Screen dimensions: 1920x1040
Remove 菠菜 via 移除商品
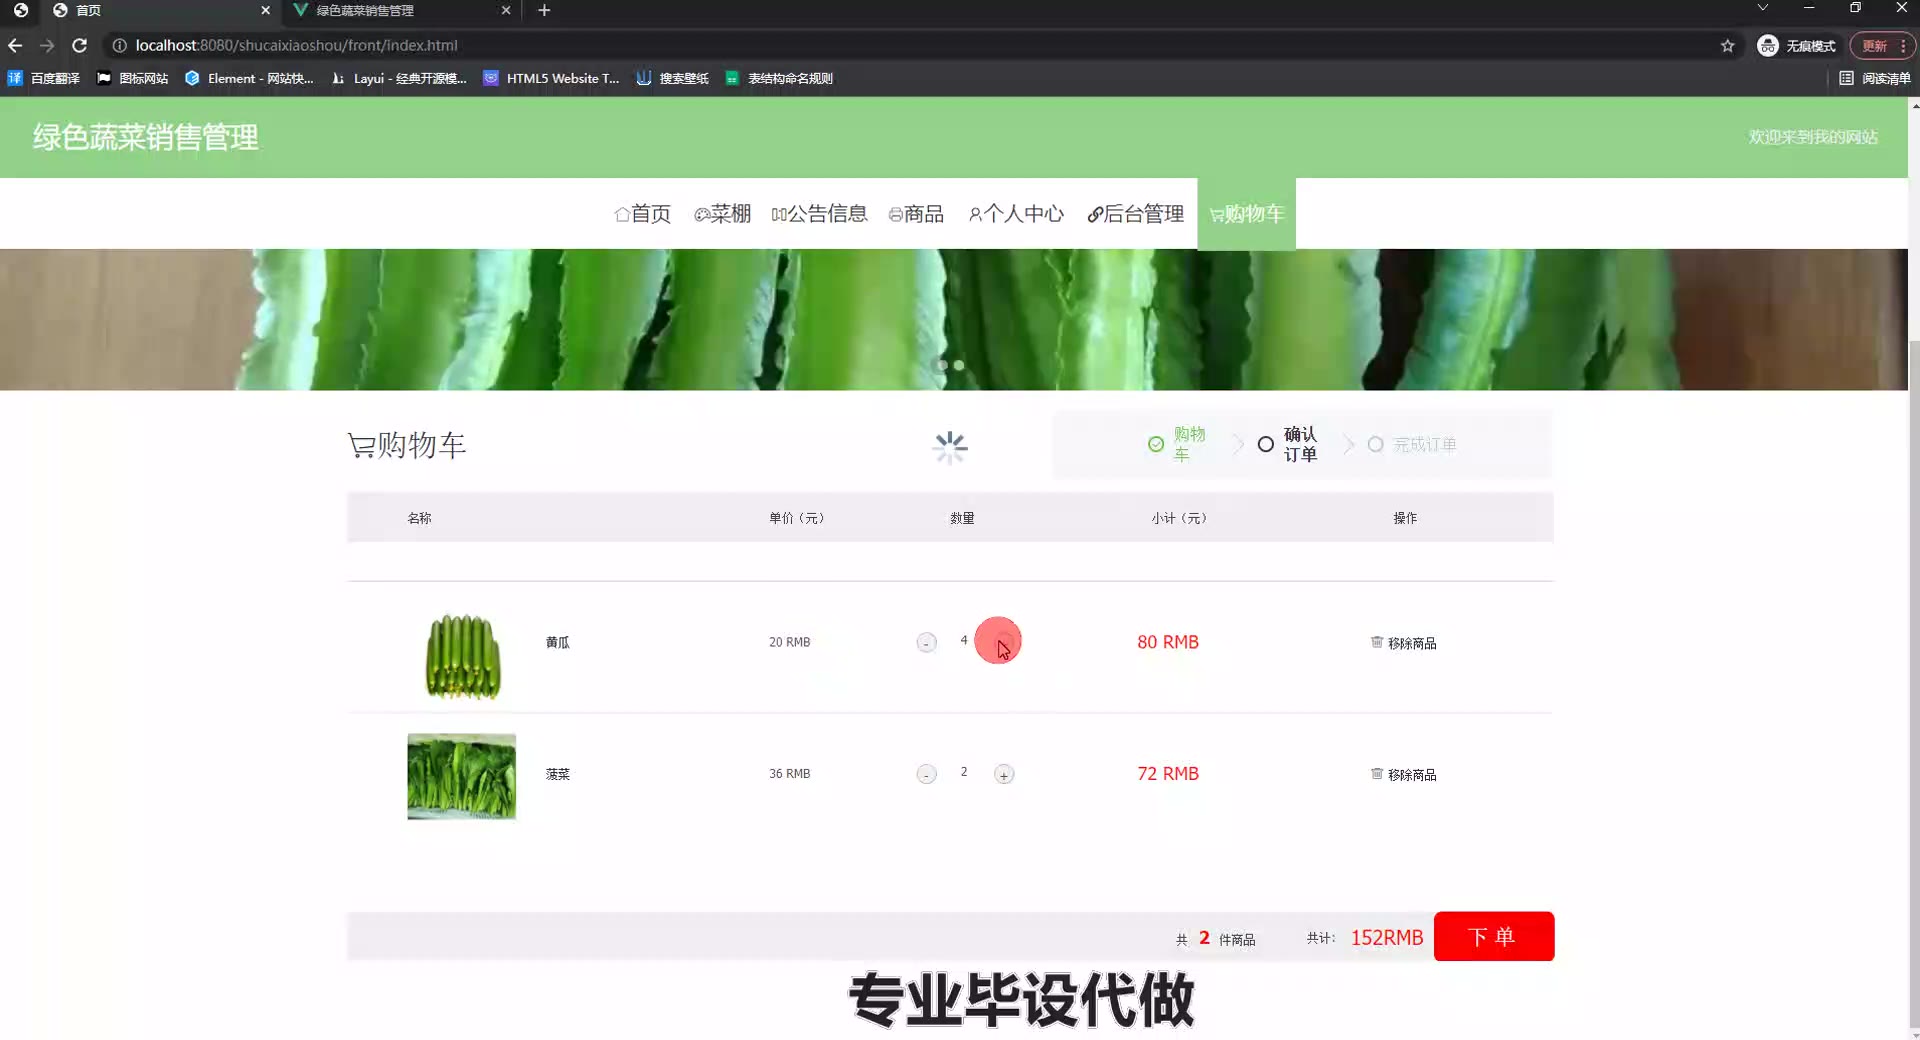coord(1403,775)
